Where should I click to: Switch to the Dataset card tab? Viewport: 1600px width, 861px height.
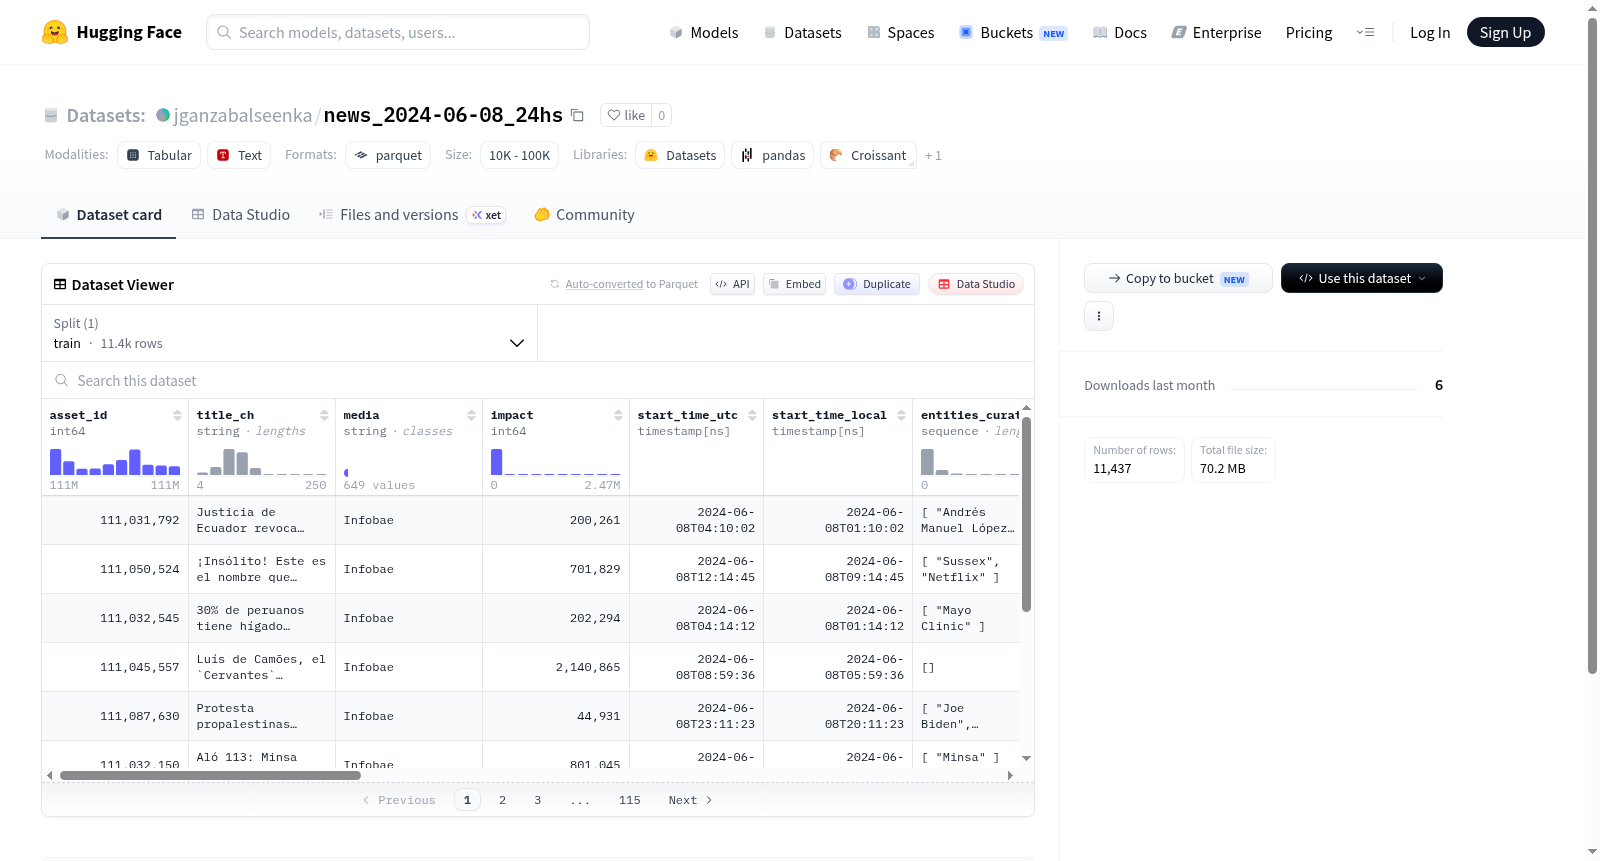click(x=108, y=215)
